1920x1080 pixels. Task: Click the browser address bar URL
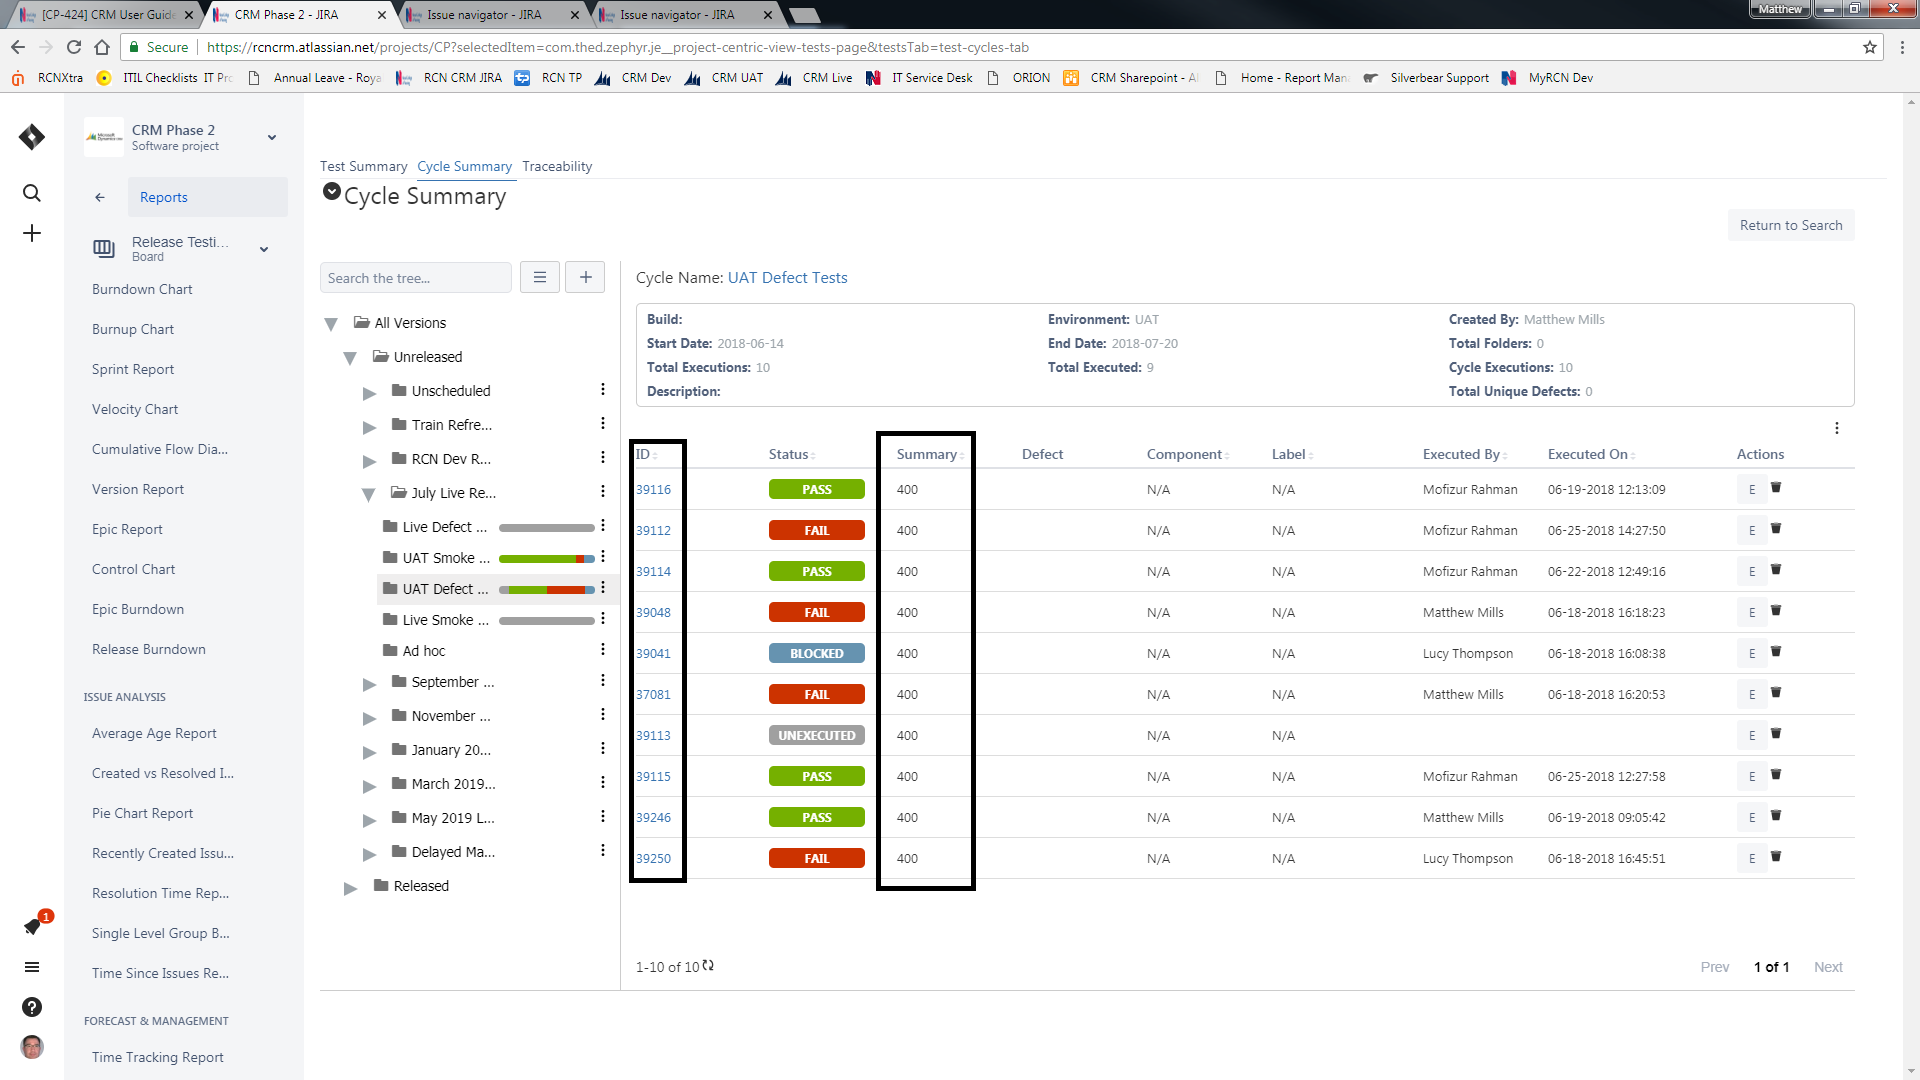click(617, 47)
